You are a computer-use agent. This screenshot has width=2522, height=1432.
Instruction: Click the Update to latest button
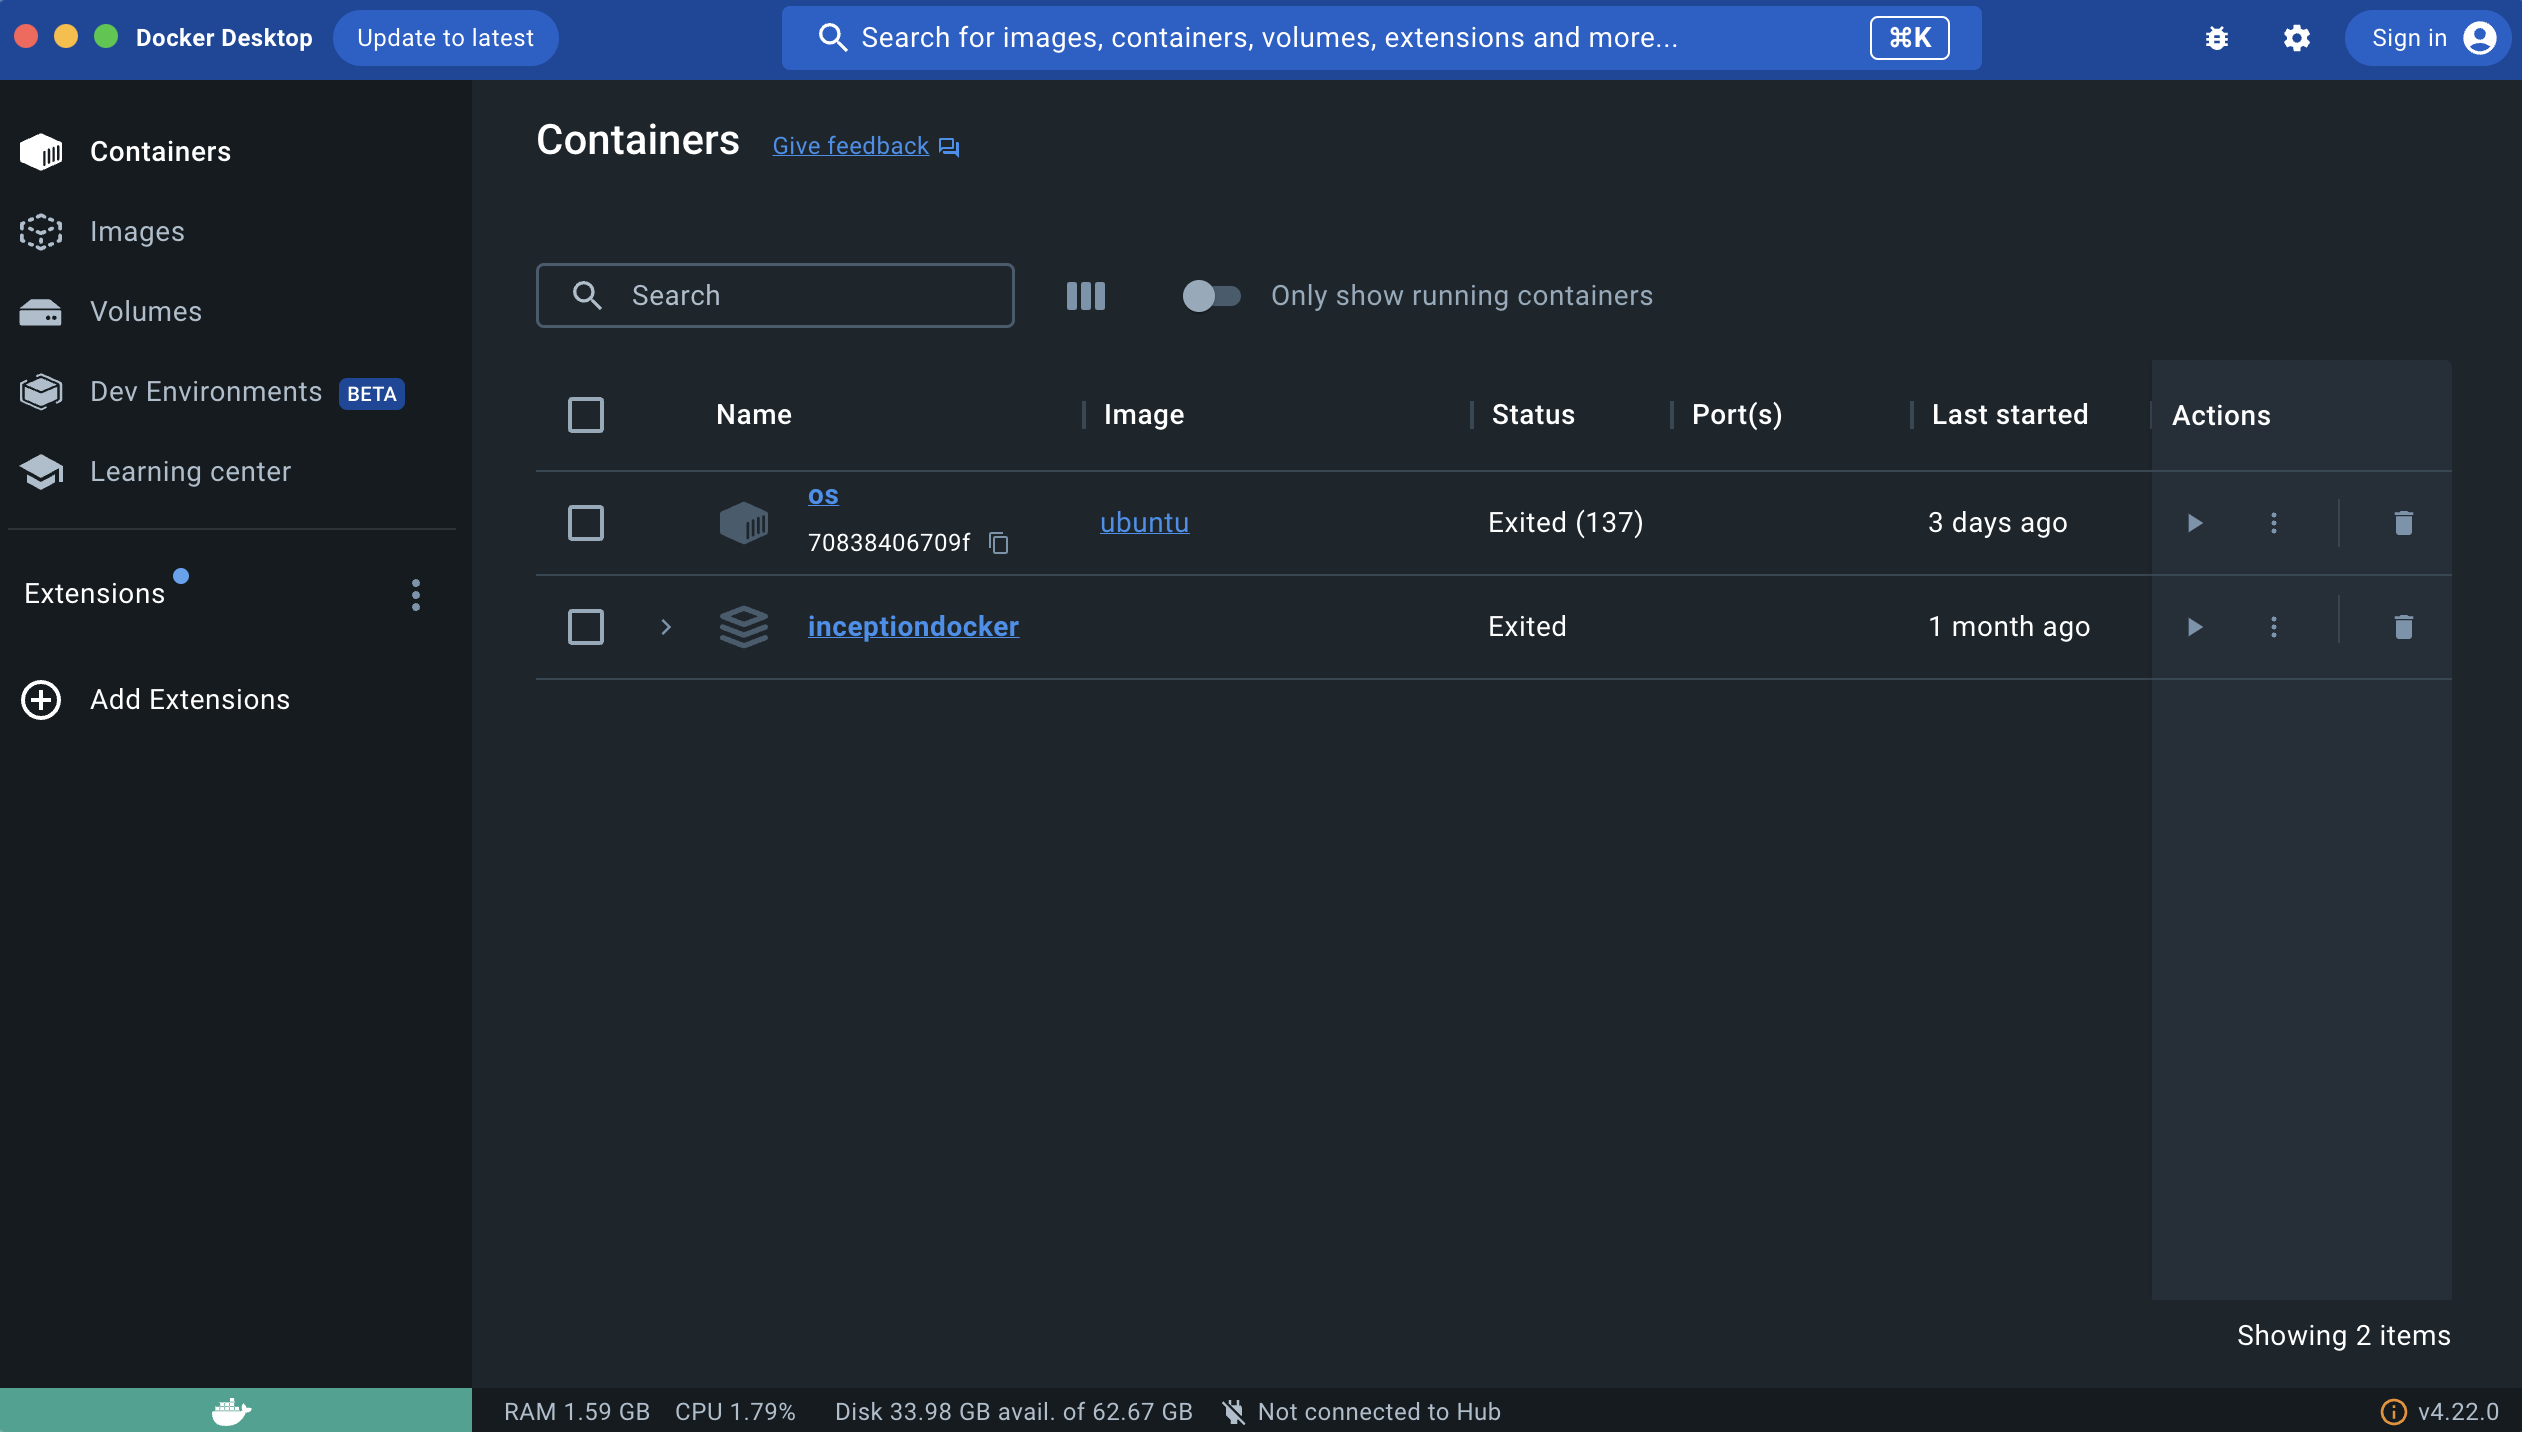coord(445,38)
